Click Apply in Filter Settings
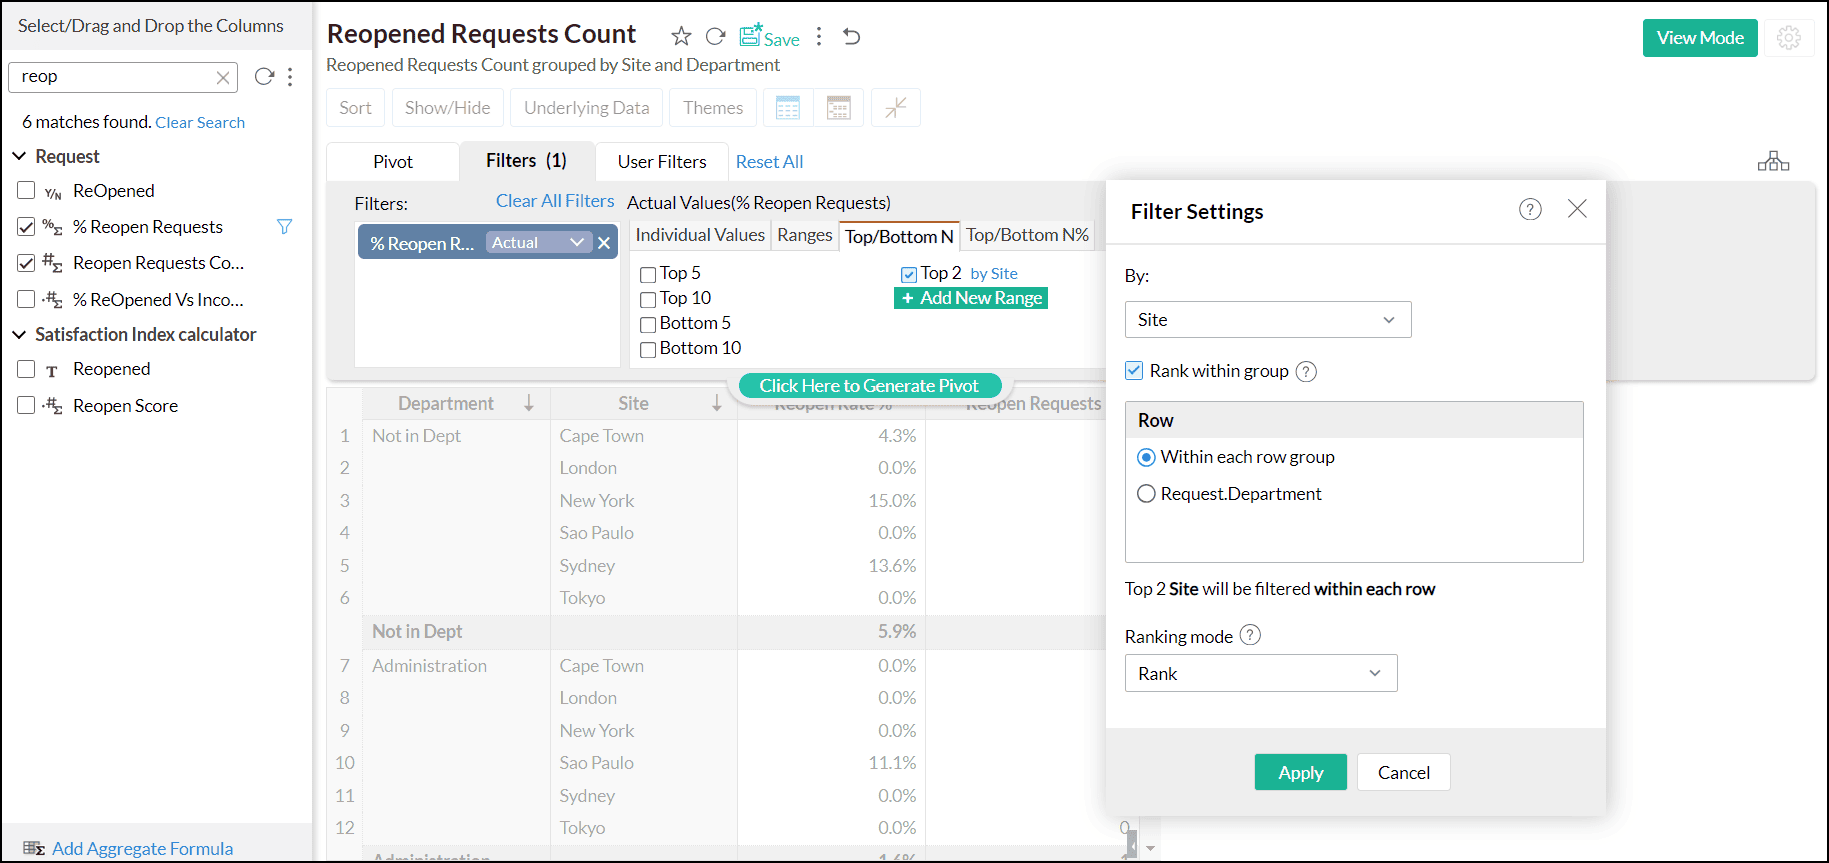The image size is (1829, 863). (1300, 772)
